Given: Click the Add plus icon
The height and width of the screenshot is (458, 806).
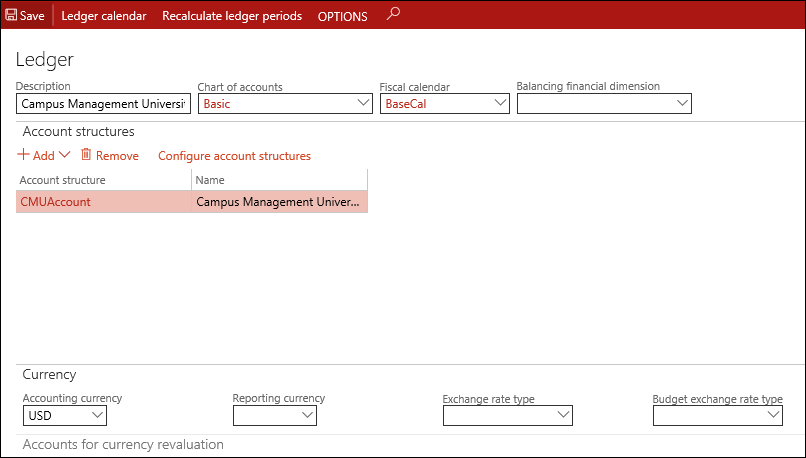Looking at the screenshot, I should 23,156.
